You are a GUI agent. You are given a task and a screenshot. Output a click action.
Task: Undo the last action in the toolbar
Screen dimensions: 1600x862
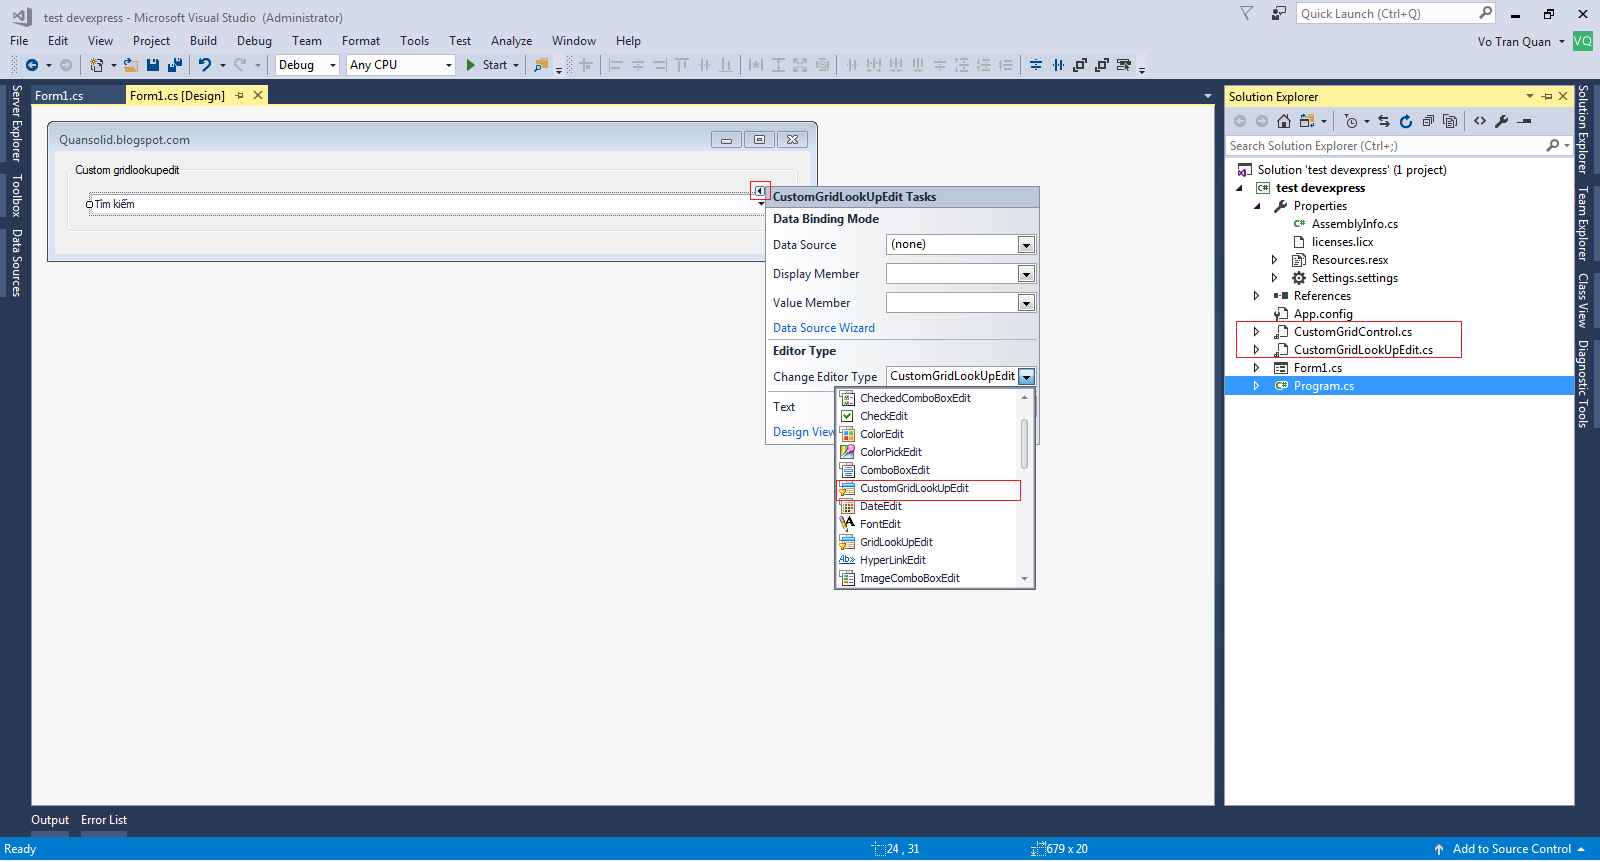[205, 65]
